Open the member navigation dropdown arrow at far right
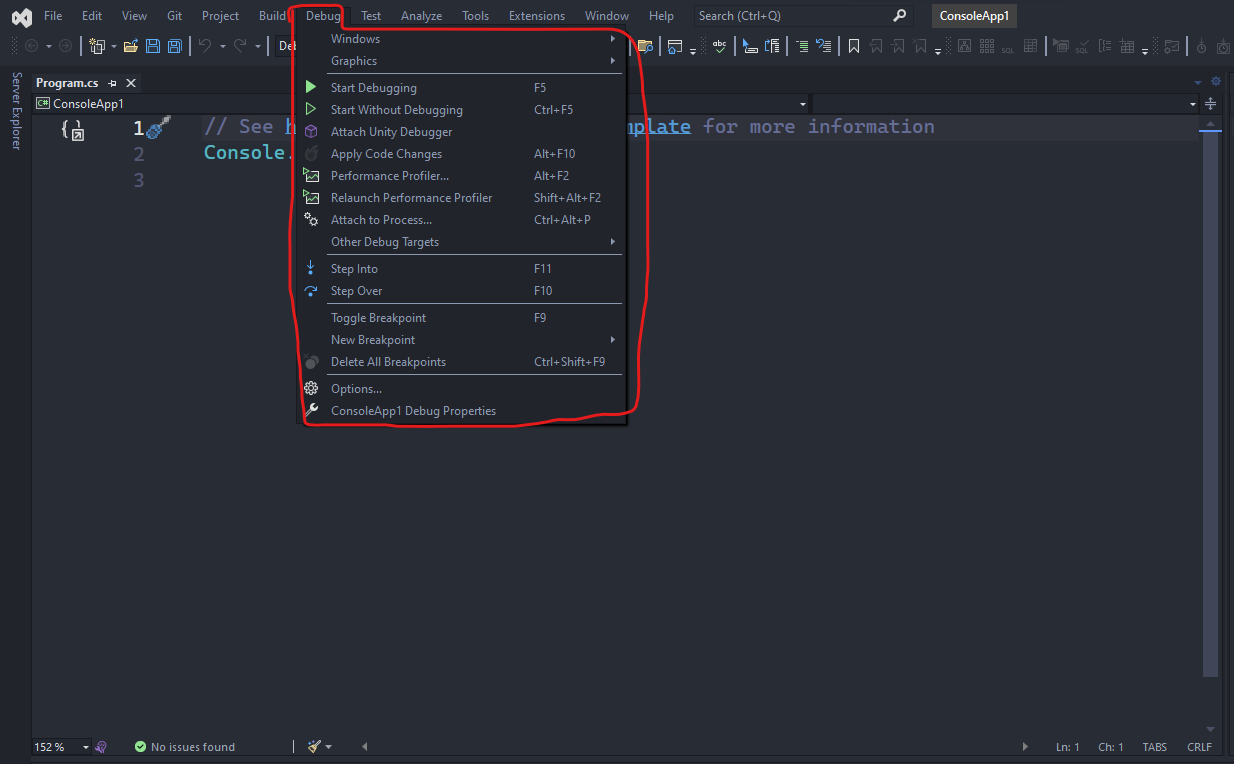 (x=1192, y=104)
